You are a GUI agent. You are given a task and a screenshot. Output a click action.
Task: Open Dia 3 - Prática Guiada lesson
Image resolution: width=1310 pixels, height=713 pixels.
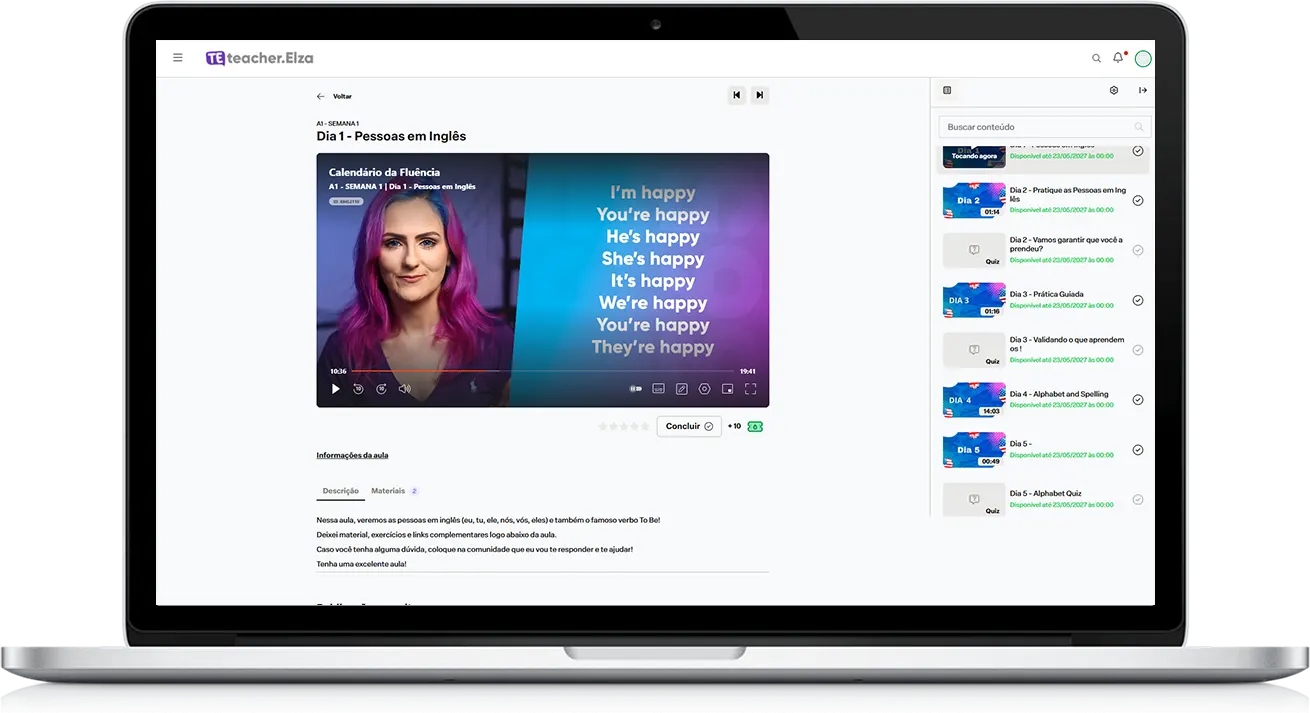1046,294
